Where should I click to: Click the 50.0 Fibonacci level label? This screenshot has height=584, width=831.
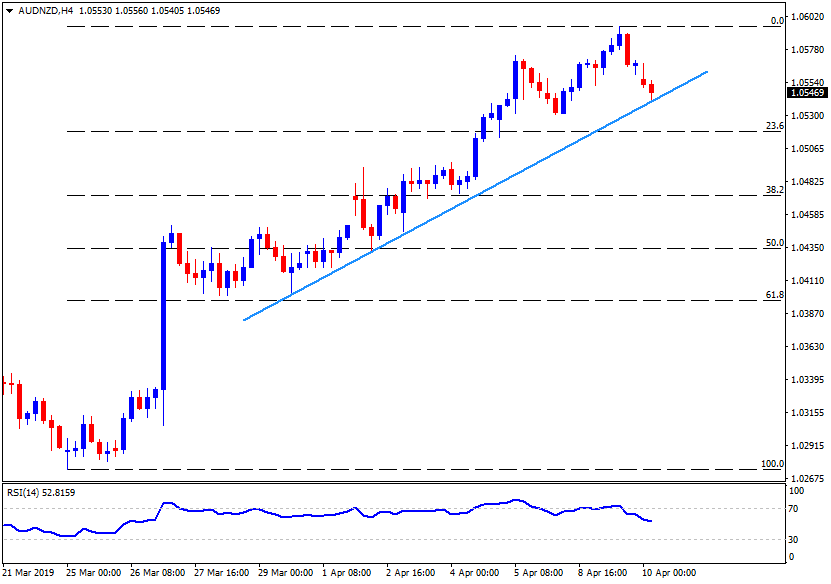click(x=773, y=243)
